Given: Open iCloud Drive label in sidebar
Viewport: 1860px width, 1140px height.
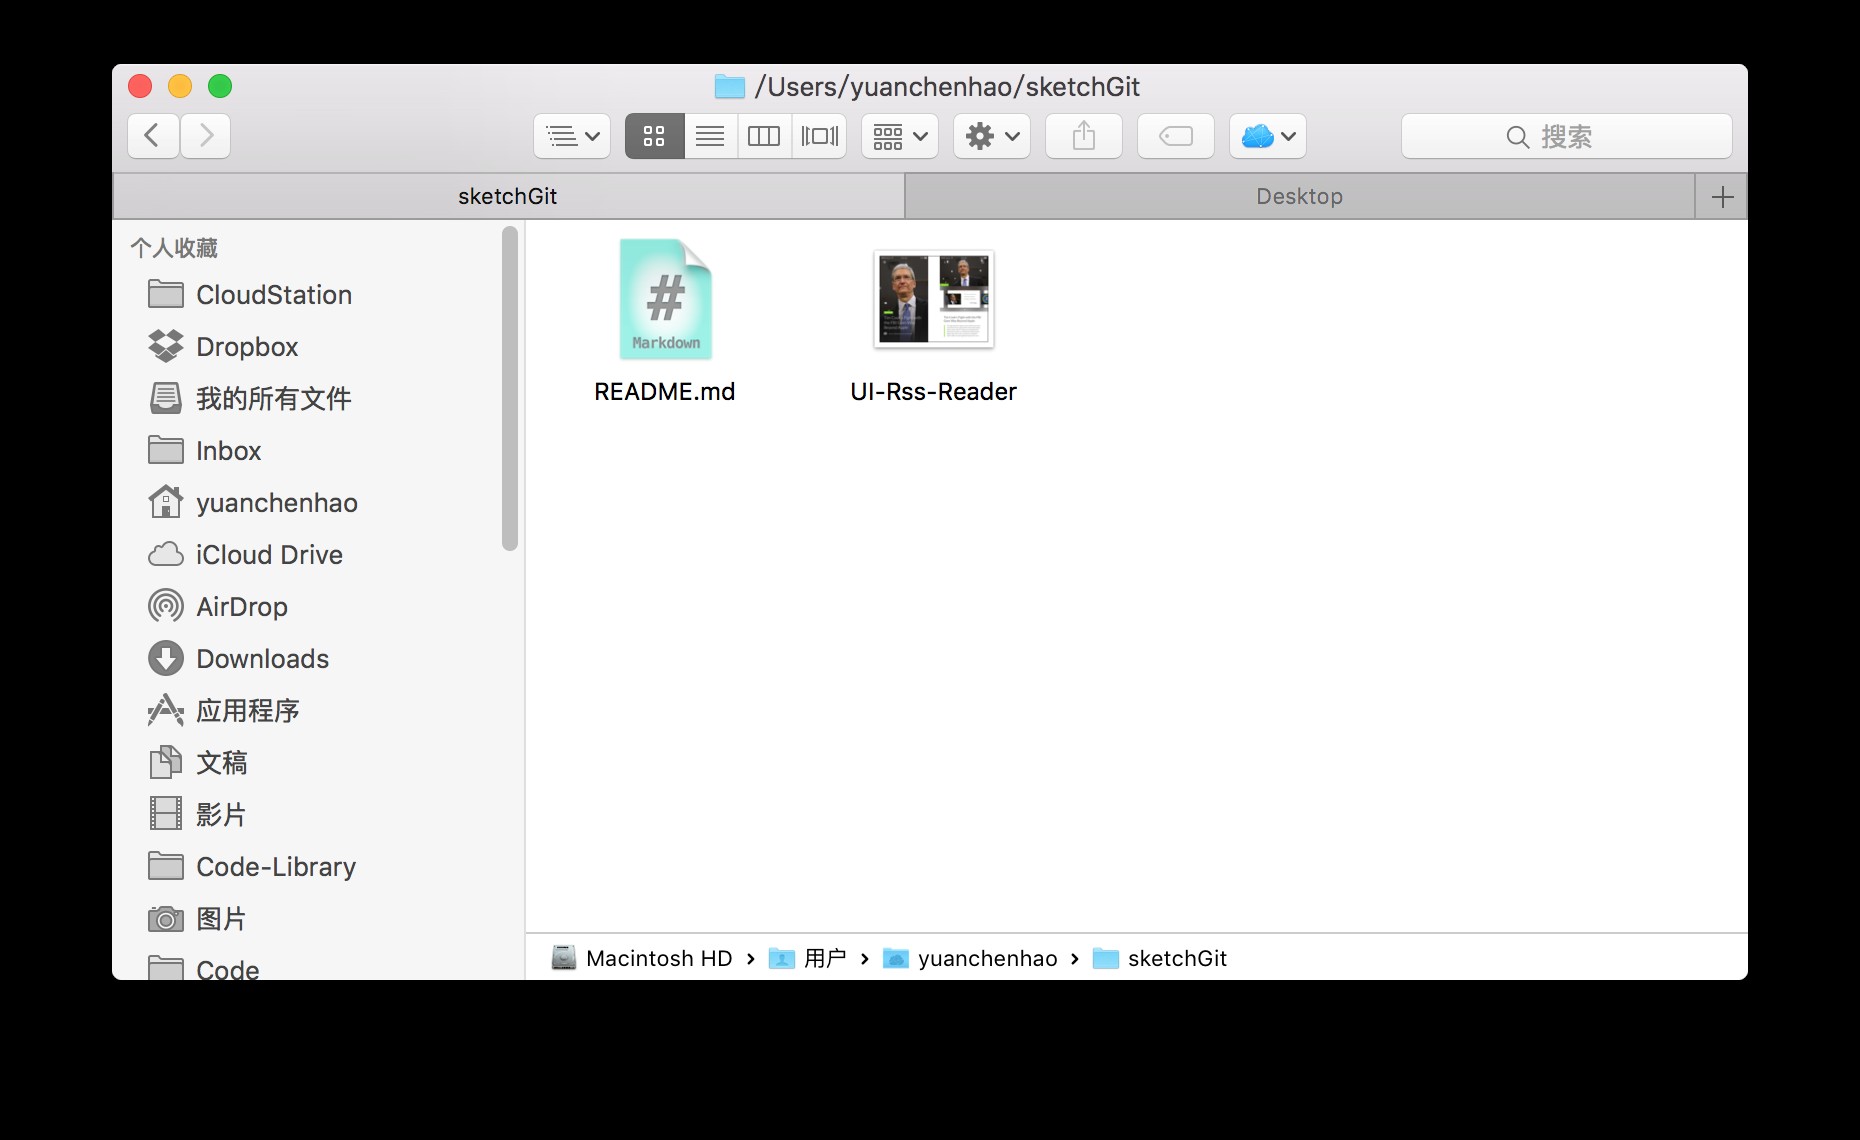Looking at the screenshot, I should click(x=269, y=555).
